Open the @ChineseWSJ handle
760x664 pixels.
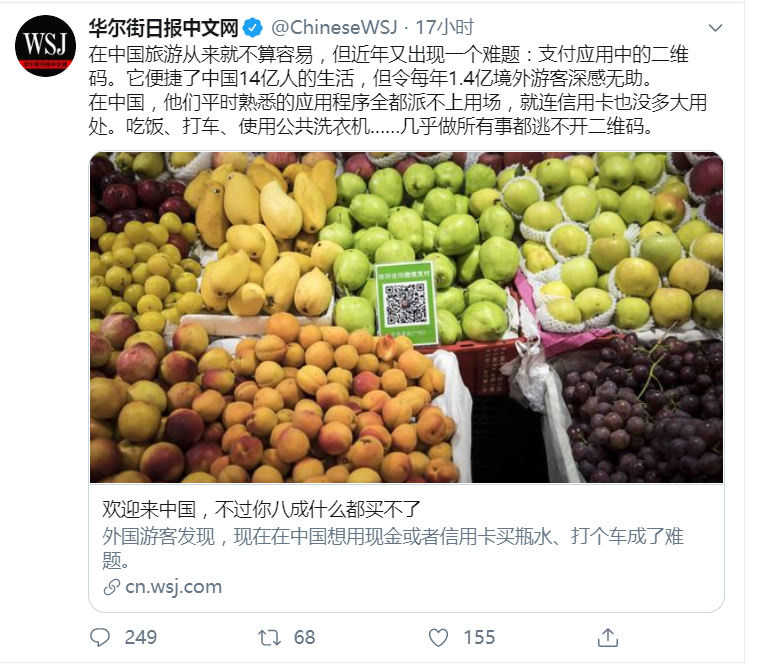(x=334, y=28)
